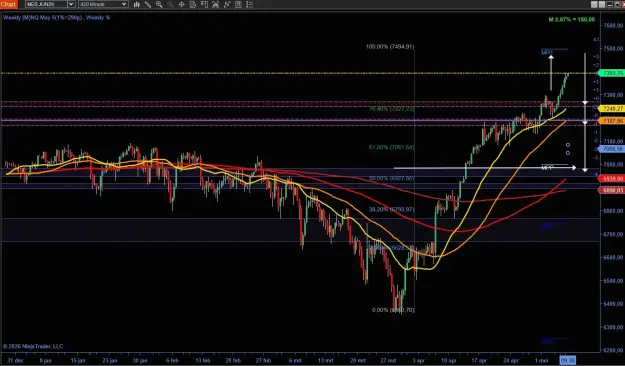
Task: Click the 50,00% Fibonacci level label
Action: point(391,178)
